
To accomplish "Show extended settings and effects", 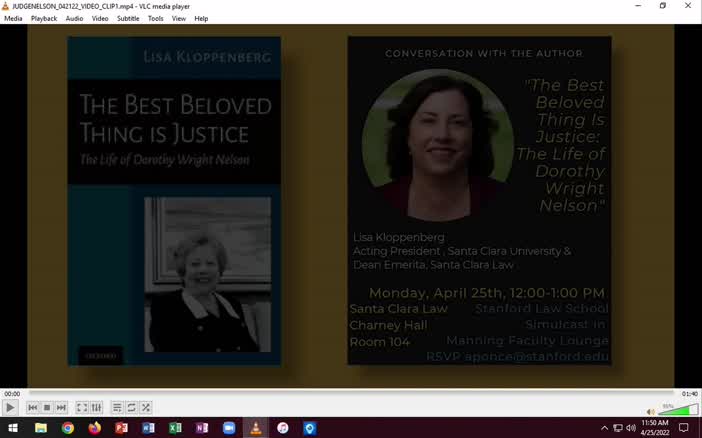I will (x=96, y=408).
